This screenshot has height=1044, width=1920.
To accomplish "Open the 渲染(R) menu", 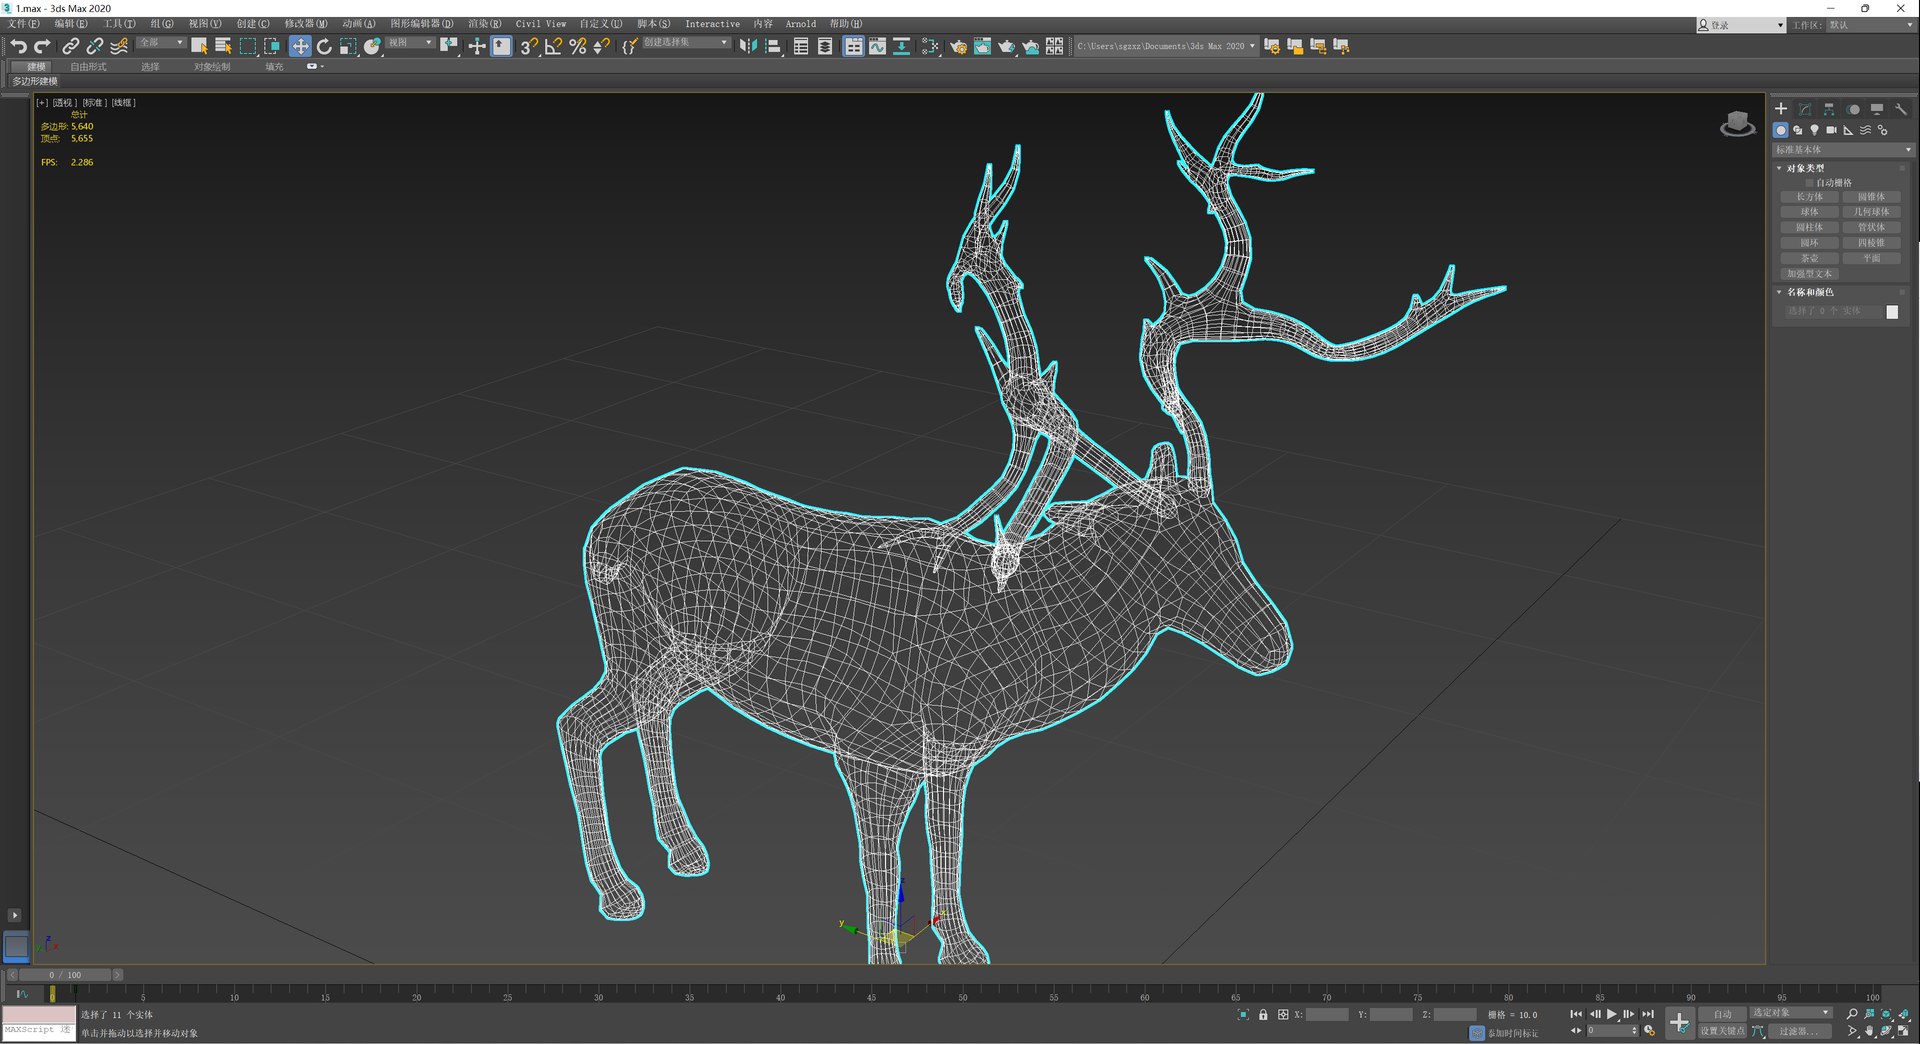I will pyautogui.click(x=484, y=24).
